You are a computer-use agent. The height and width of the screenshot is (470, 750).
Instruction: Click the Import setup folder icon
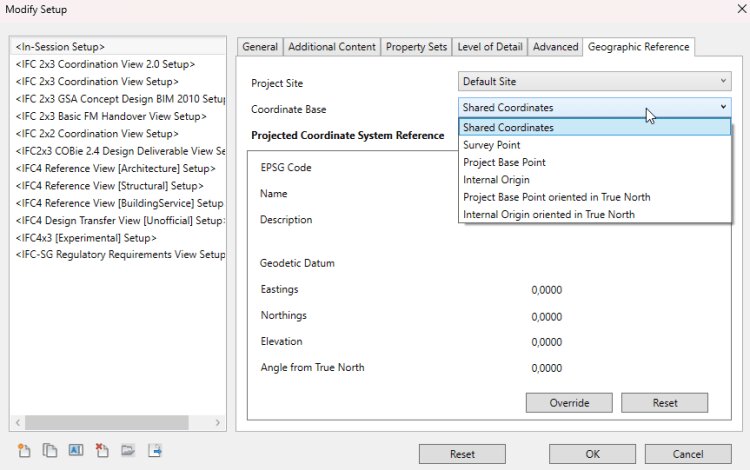point(128,451)
